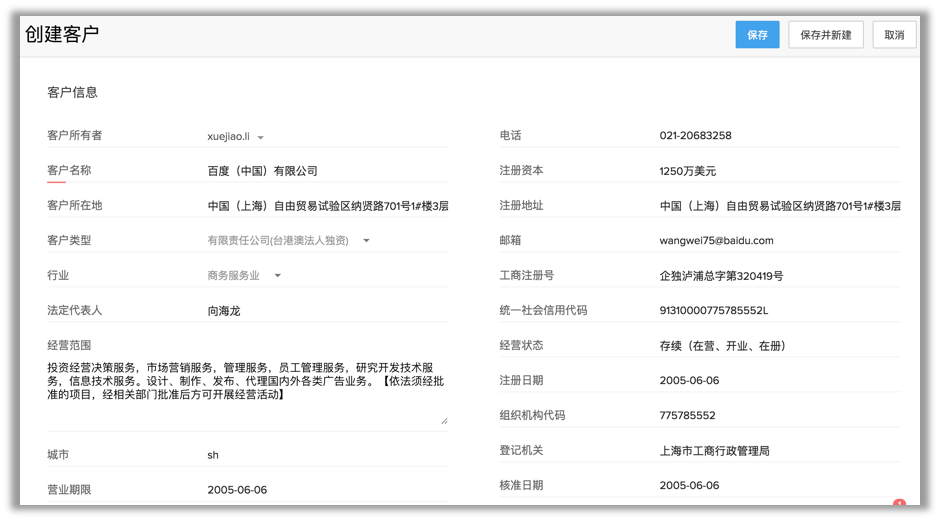The height and width of the screenshot is (521, 940).
Task: Expand the 客户类型 dropdown arrow
Action: [x=366, y=240]
